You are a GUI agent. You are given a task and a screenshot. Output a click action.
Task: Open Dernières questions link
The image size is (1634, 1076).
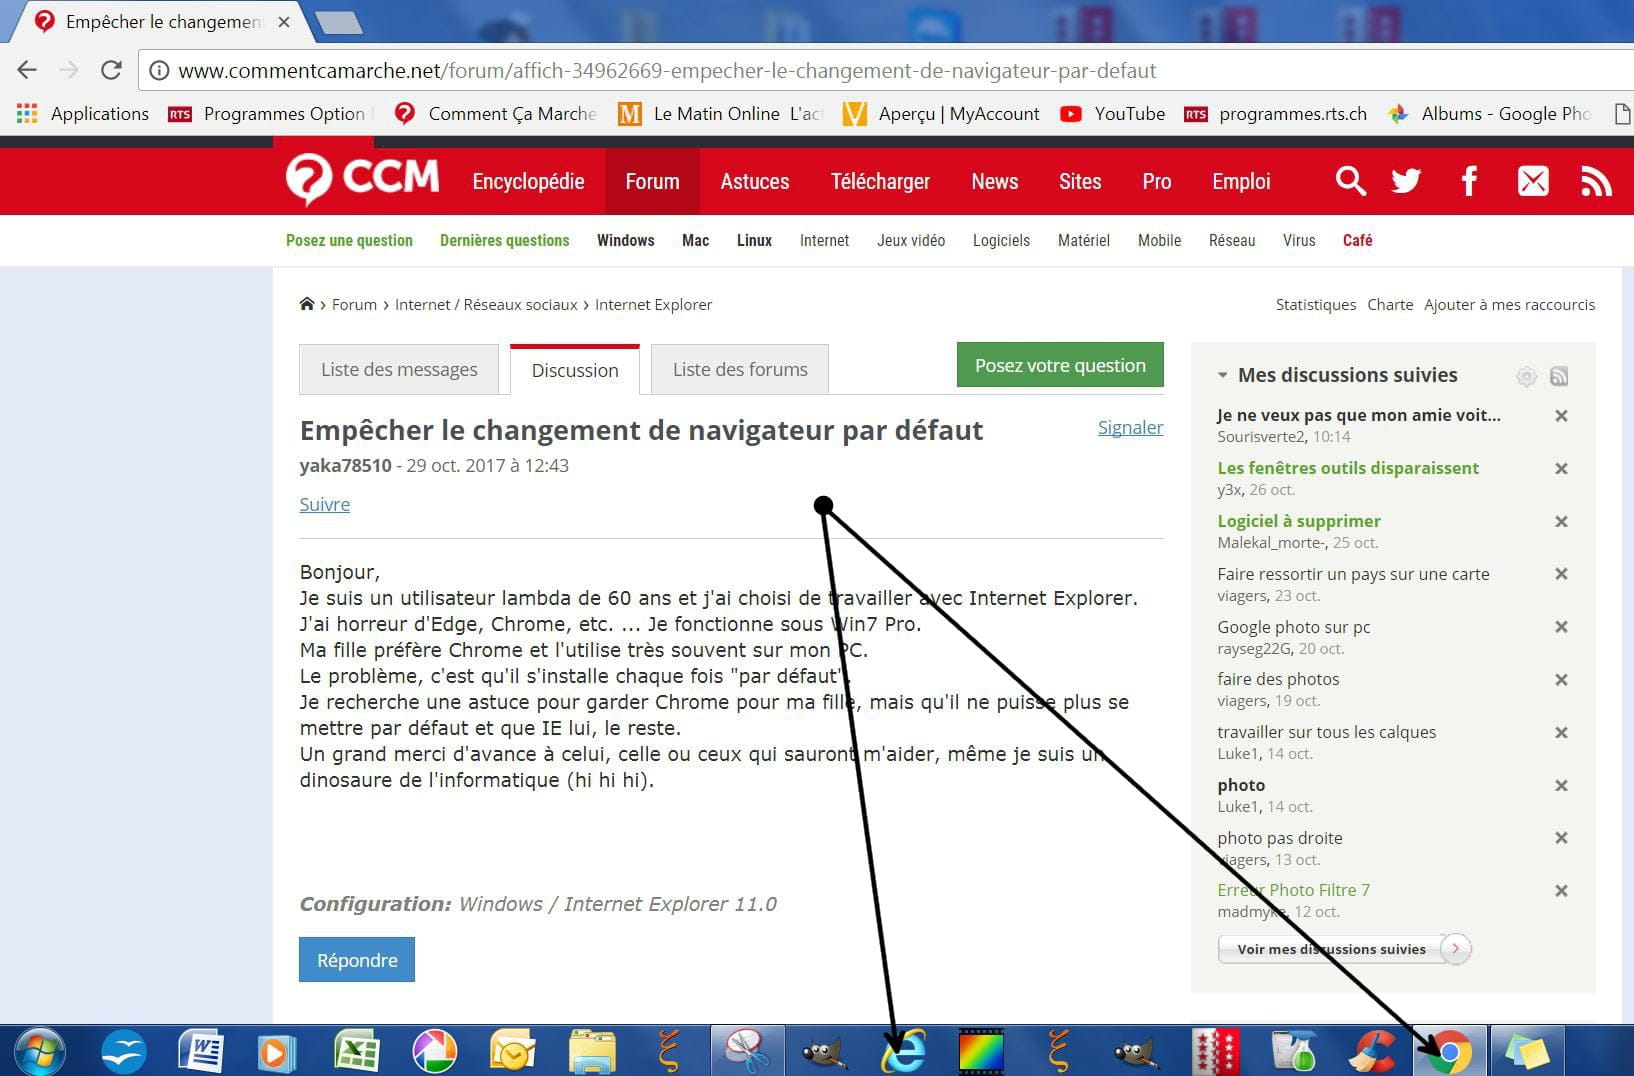505,240
